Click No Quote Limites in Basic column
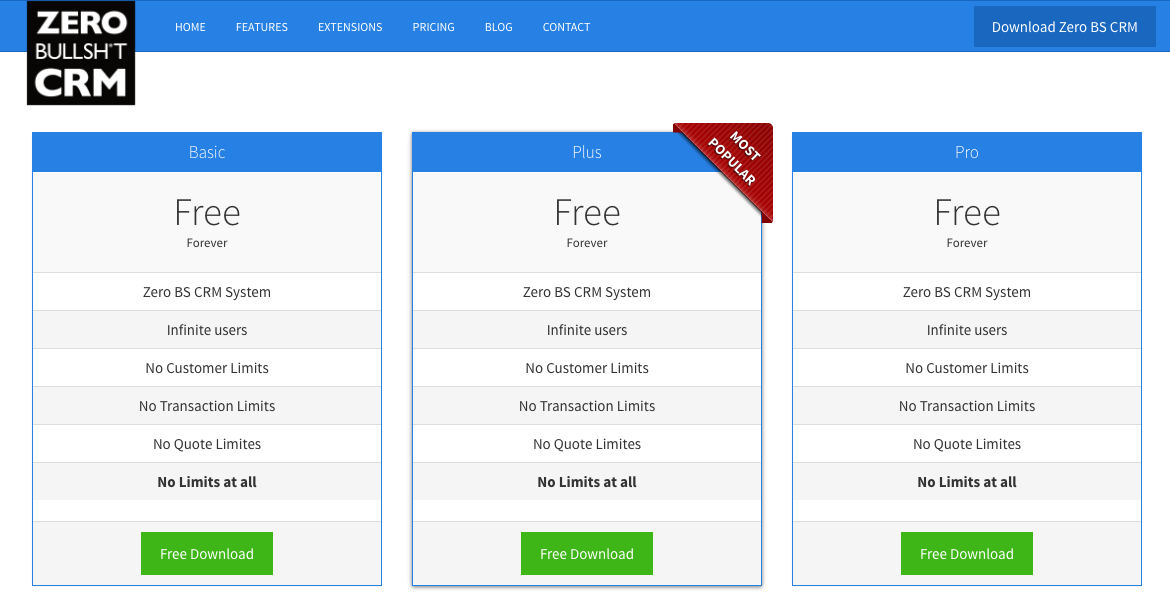Viewport: 1170px width, 601px height. [x=207, y=444]
